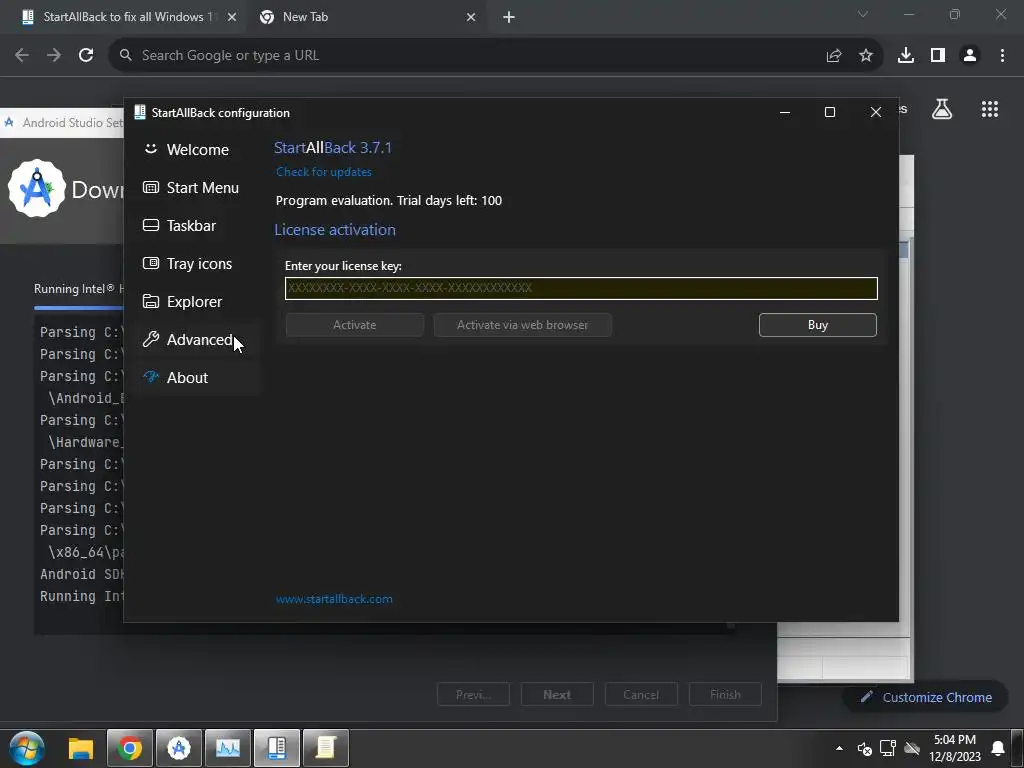Open Chrome downloads
The image size is (1024, 768).
tap(906, 56)
